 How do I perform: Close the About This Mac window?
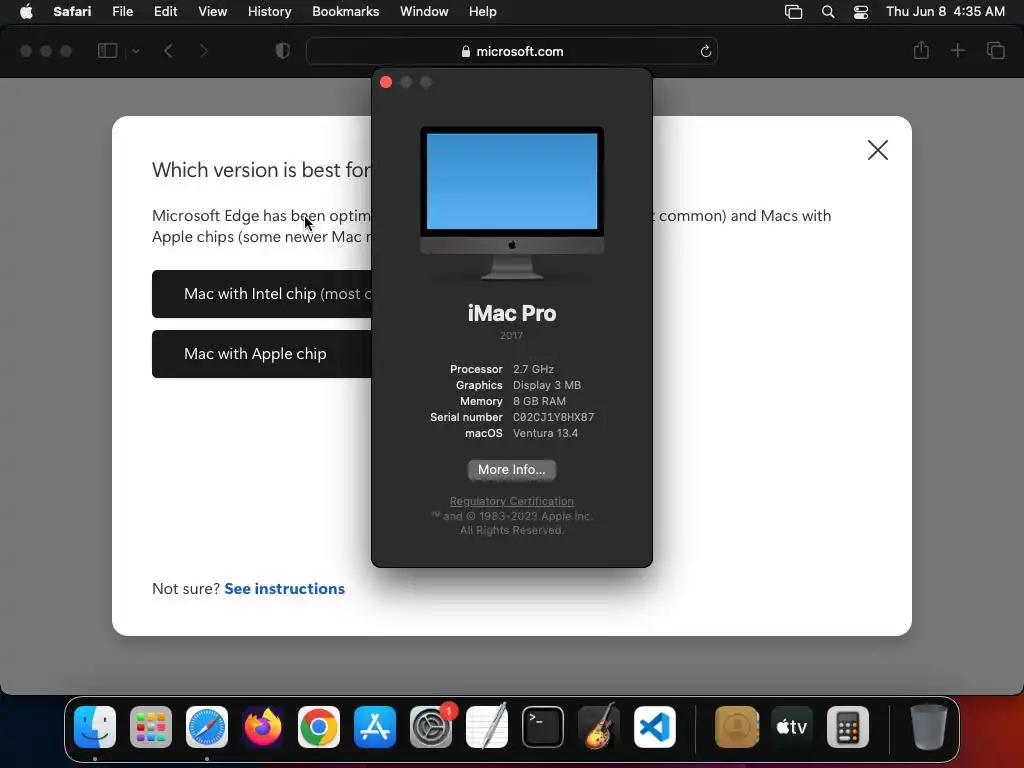386,82
